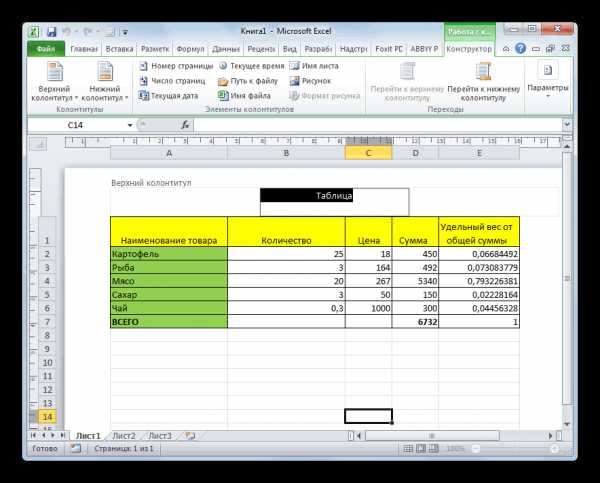The image size is (600, 483).
Task: Click the horizontal scrollbar right arrow
Action: pos(550,436)
